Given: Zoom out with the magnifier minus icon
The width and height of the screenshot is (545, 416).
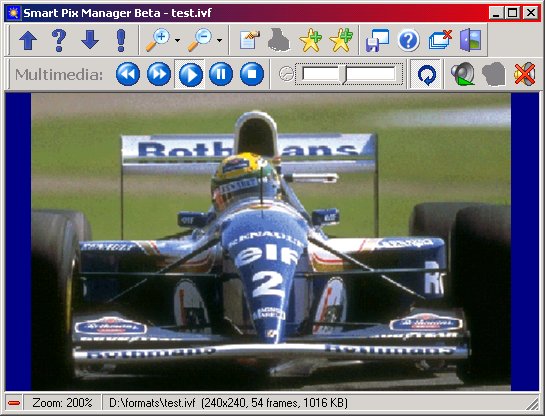Looking at the screenshot, I should point(200,40).
